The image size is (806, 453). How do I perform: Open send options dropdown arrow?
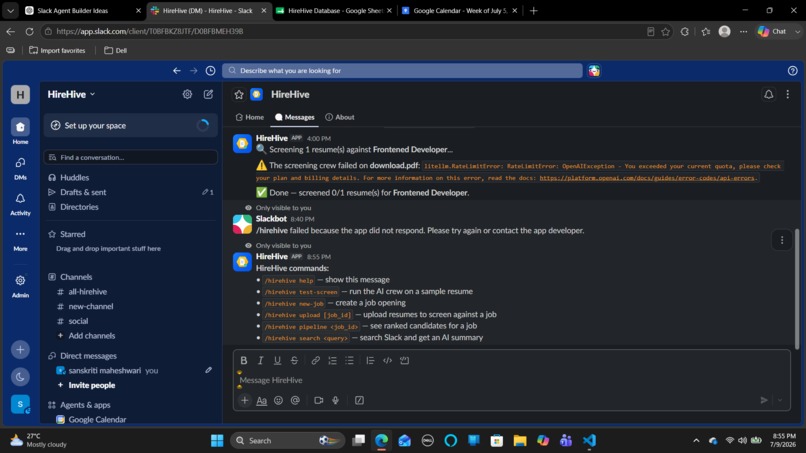coord(780,400)
